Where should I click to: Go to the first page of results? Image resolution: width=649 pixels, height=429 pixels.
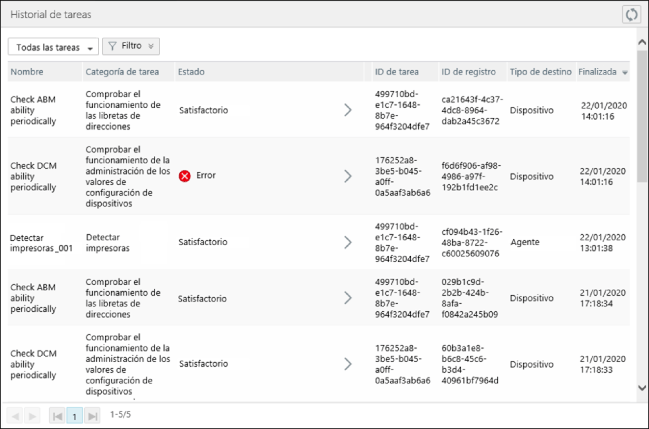click(57, 415)
